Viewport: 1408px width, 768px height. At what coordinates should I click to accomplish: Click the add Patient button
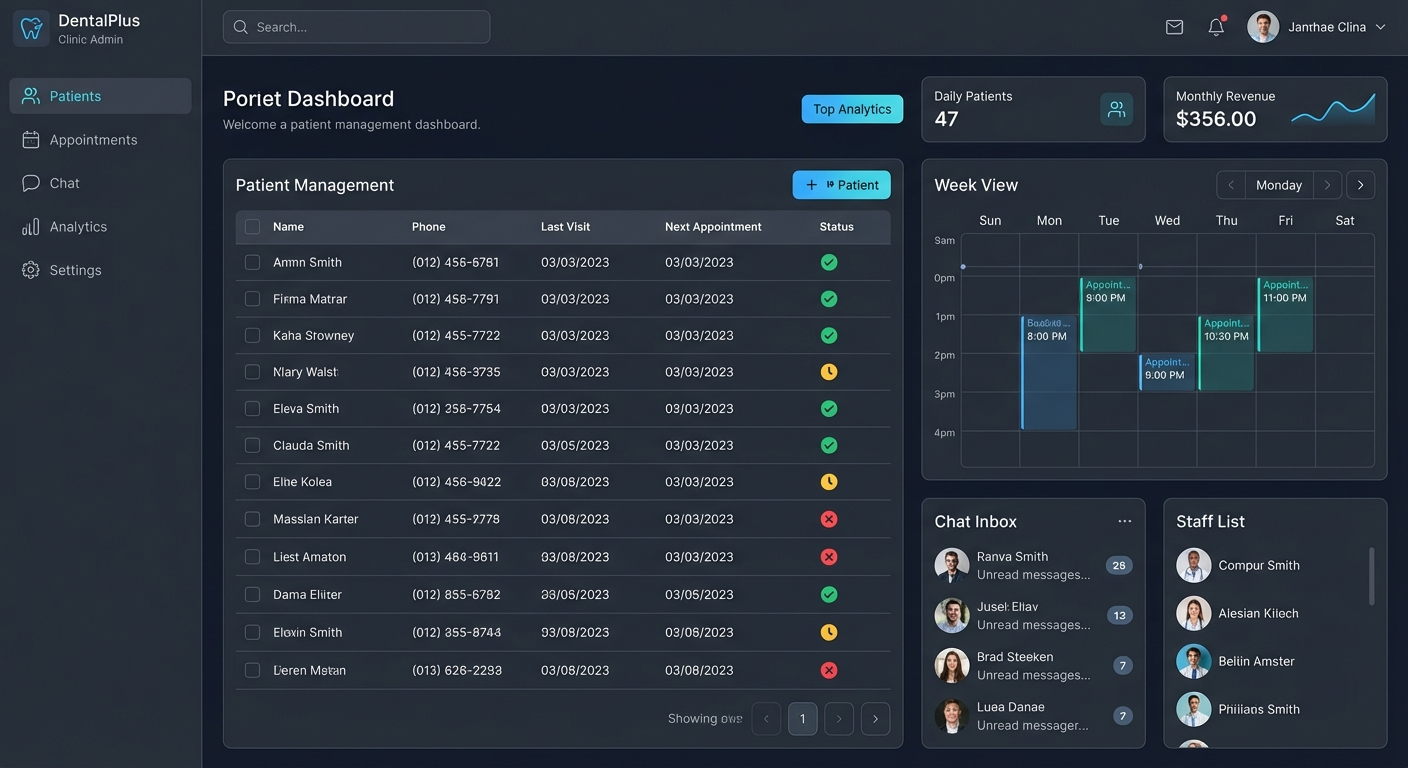pyautogui.click(x=841, y=185)
